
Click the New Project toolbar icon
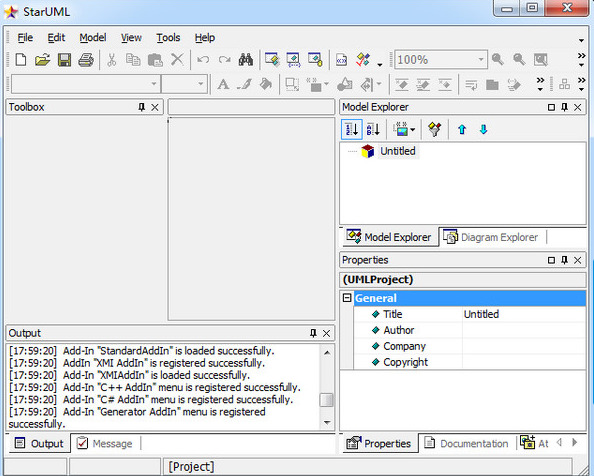pyautogui.click(x=21, y=60)
